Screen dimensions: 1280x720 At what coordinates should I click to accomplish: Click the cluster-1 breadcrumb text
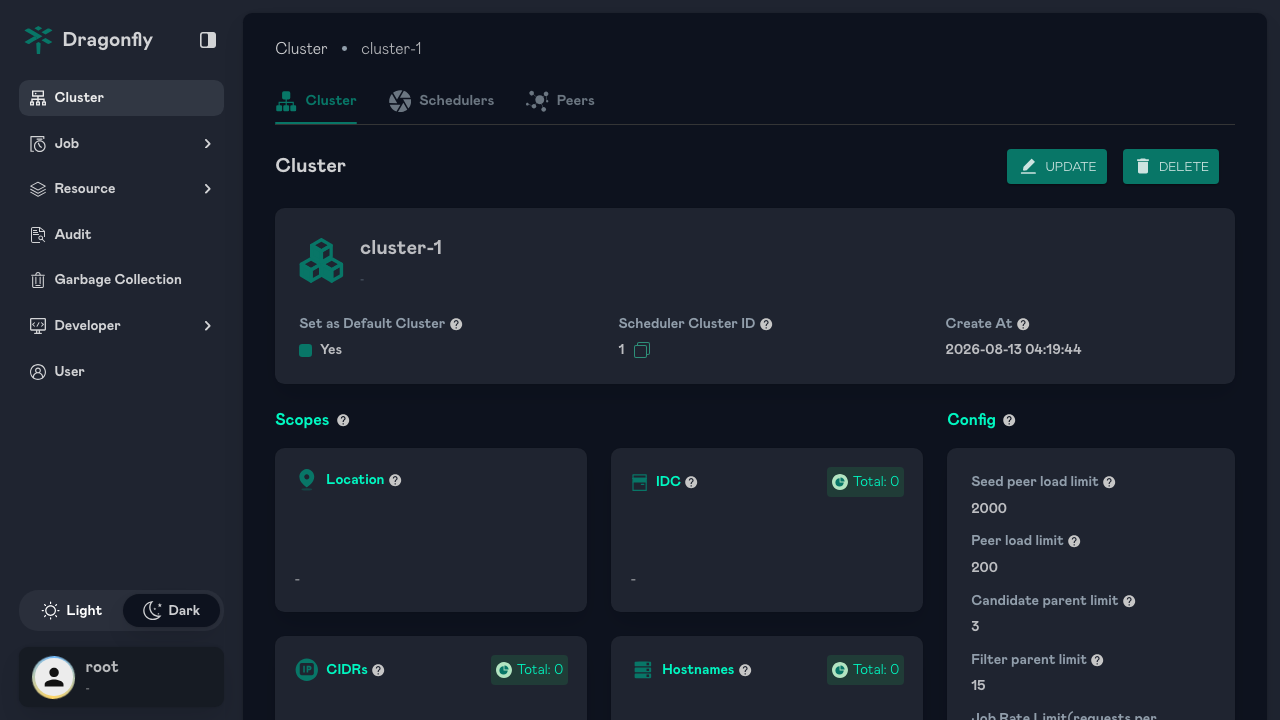coord(391,49)
